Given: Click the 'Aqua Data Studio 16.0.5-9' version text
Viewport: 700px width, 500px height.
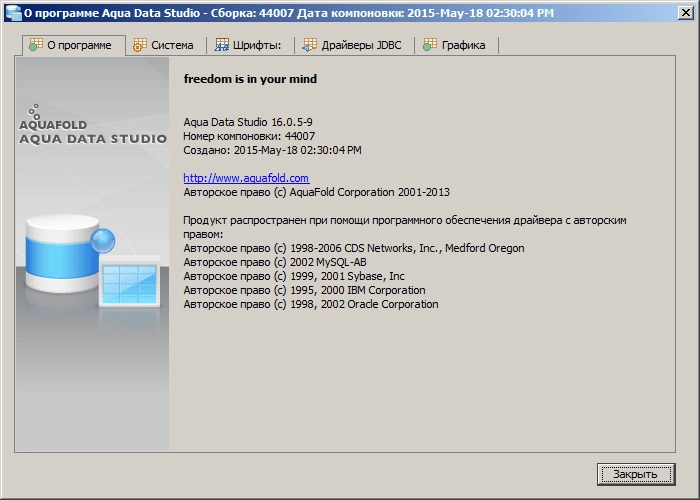Looking at the screenshot, I should click(248, 122).
